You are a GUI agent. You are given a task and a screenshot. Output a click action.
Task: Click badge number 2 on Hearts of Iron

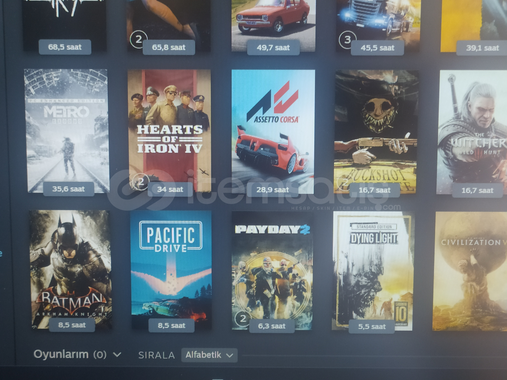point(140,182)
